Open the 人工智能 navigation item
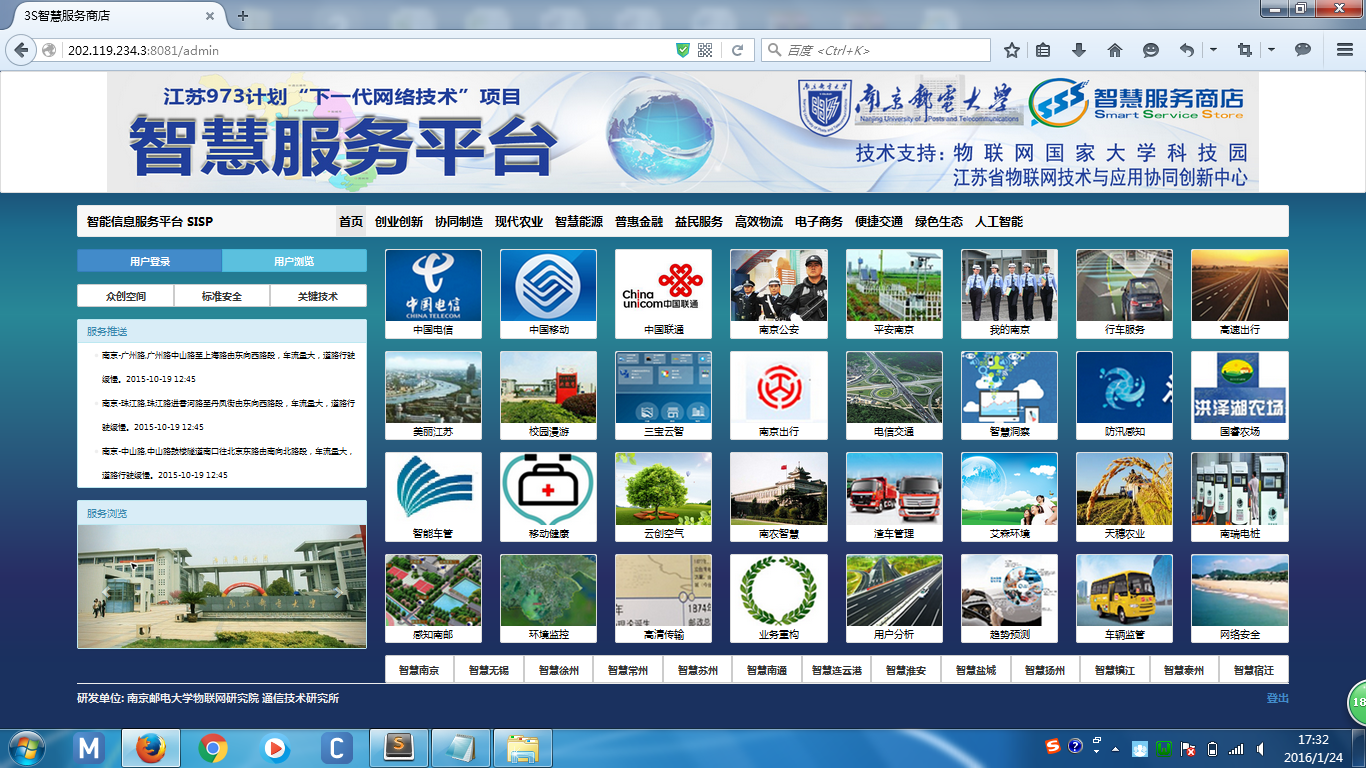The image size is (1366, 768). coord(999,221)
